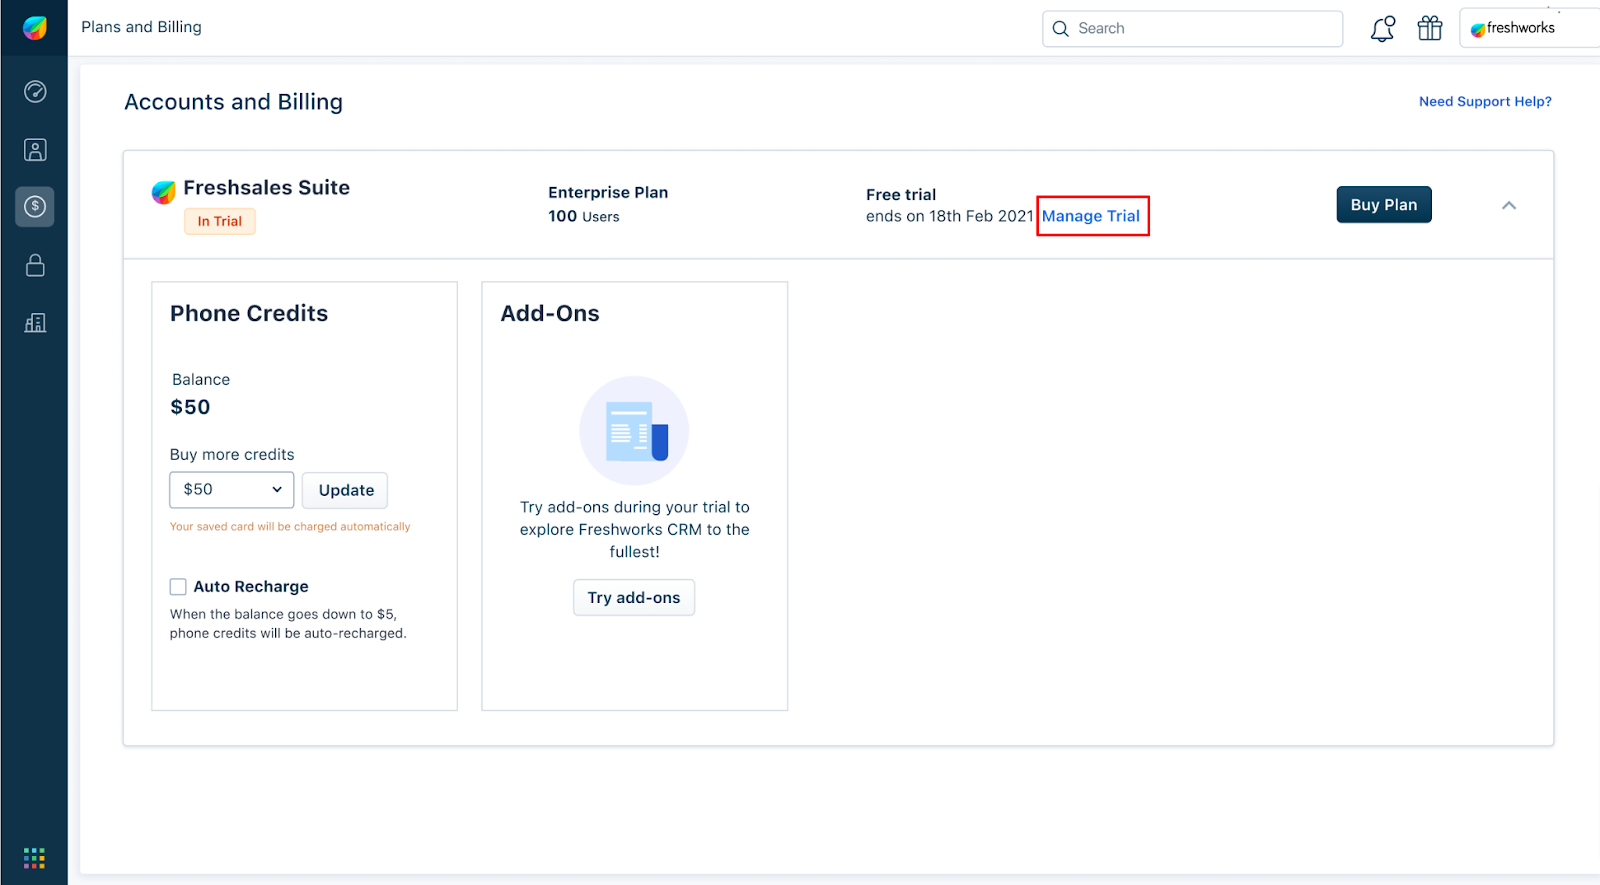Open the organization building icon in the sidebar
The height and width of the screenshot is (885, 1600).
point(35,323)
